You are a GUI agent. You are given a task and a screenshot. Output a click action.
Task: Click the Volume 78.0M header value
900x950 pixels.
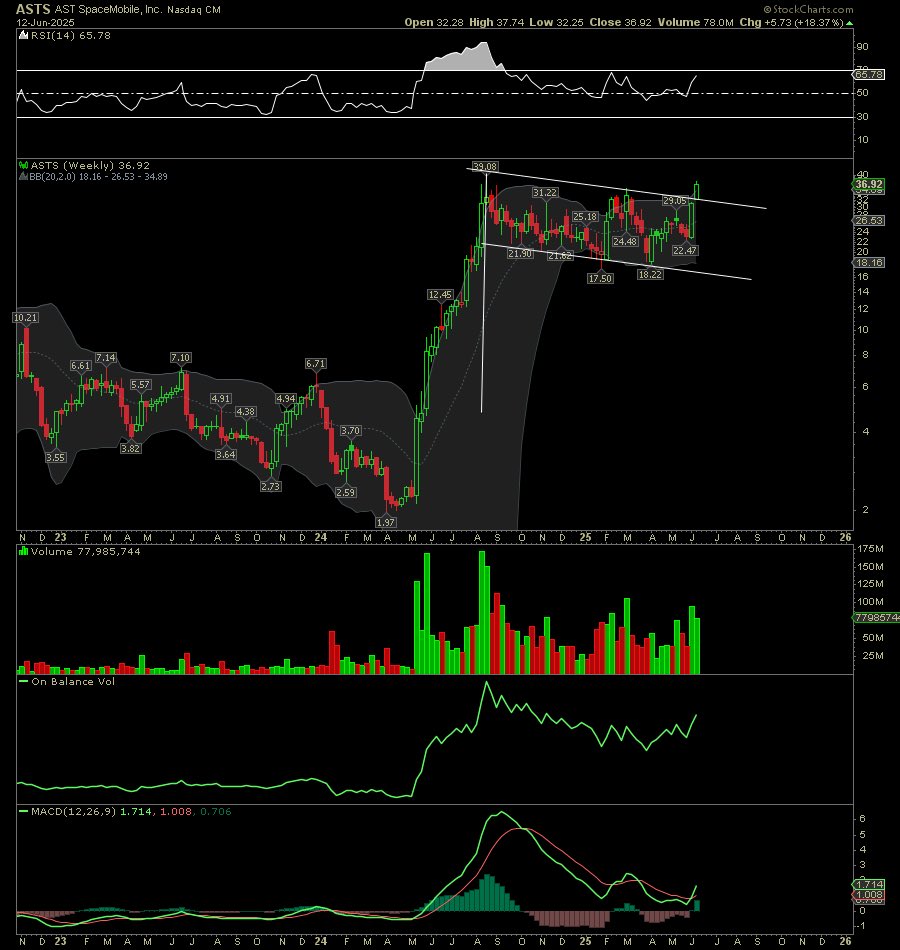pyautogui.click(x=695, y=22)
